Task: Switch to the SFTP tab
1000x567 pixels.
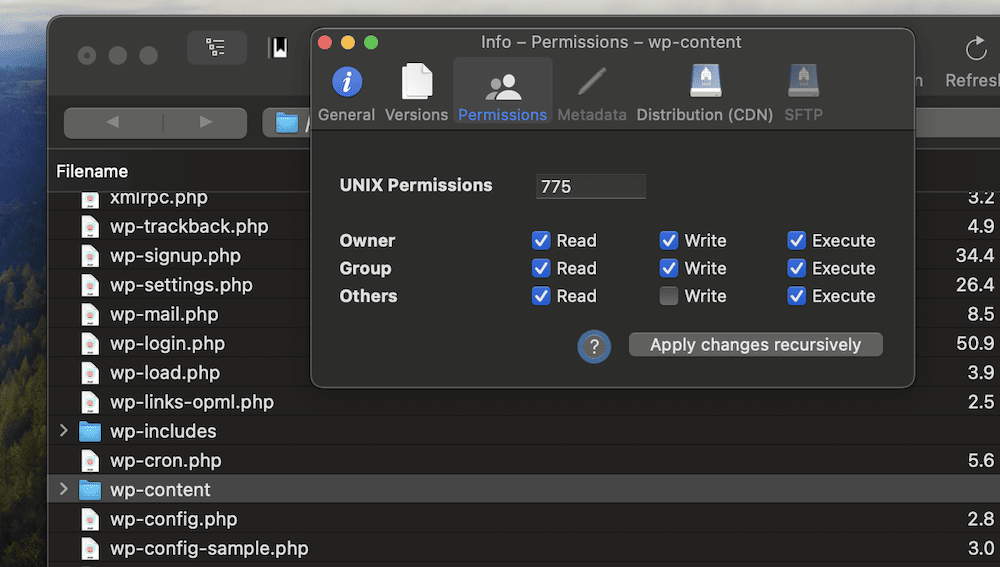Action: 804,93
